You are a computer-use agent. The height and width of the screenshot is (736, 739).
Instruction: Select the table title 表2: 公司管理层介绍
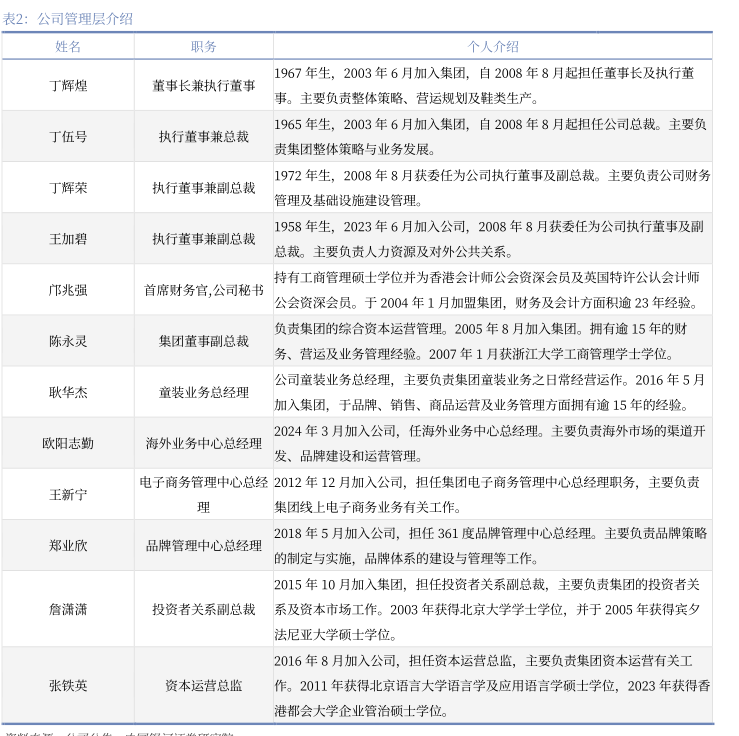(67, 18)
